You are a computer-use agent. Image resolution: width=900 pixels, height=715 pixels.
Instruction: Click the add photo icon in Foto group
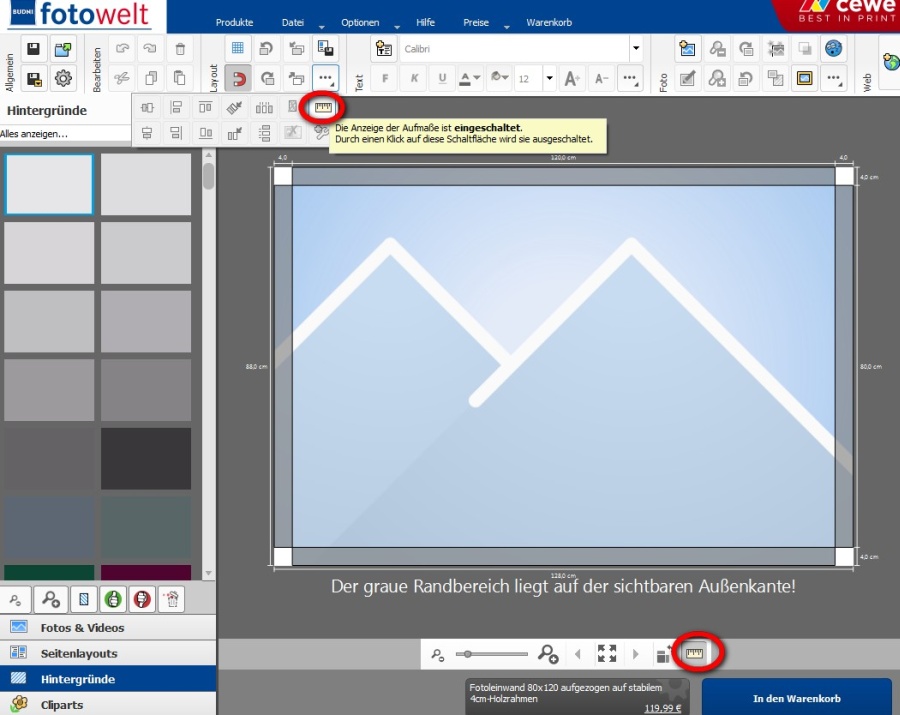point(687,49)
